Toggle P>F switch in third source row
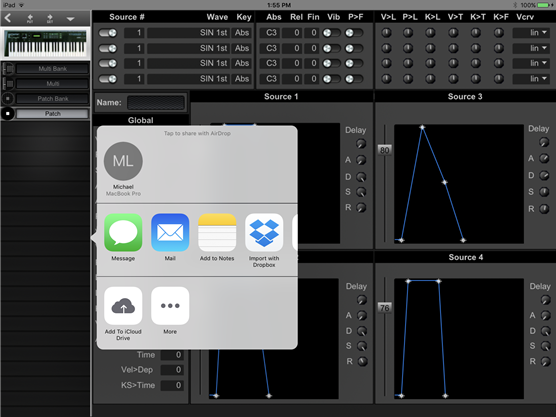Screen dimensions: 556x417 point(354,63)
